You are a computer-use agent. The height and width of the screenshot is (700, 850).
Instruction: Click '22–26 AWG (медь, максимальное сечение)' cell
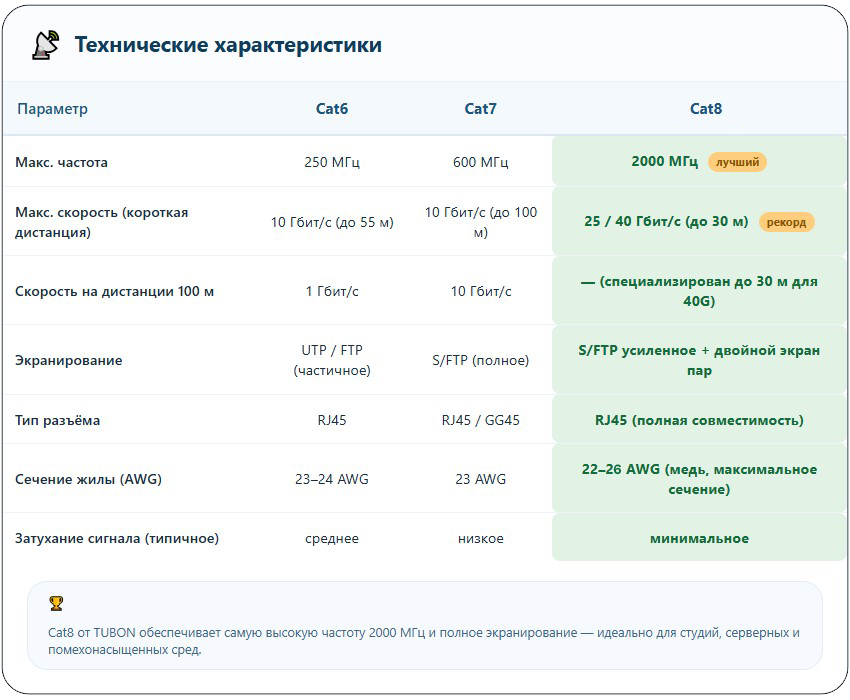[699, 479]
